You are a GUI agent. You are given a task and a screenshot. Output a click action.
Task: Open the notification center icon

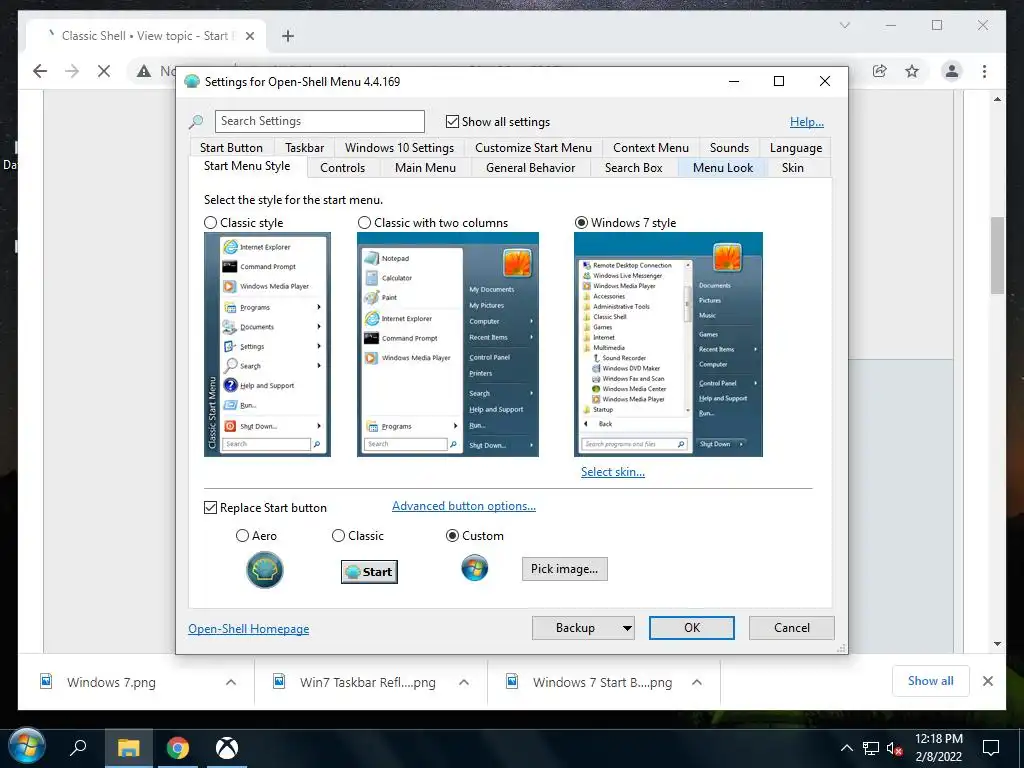991,748
